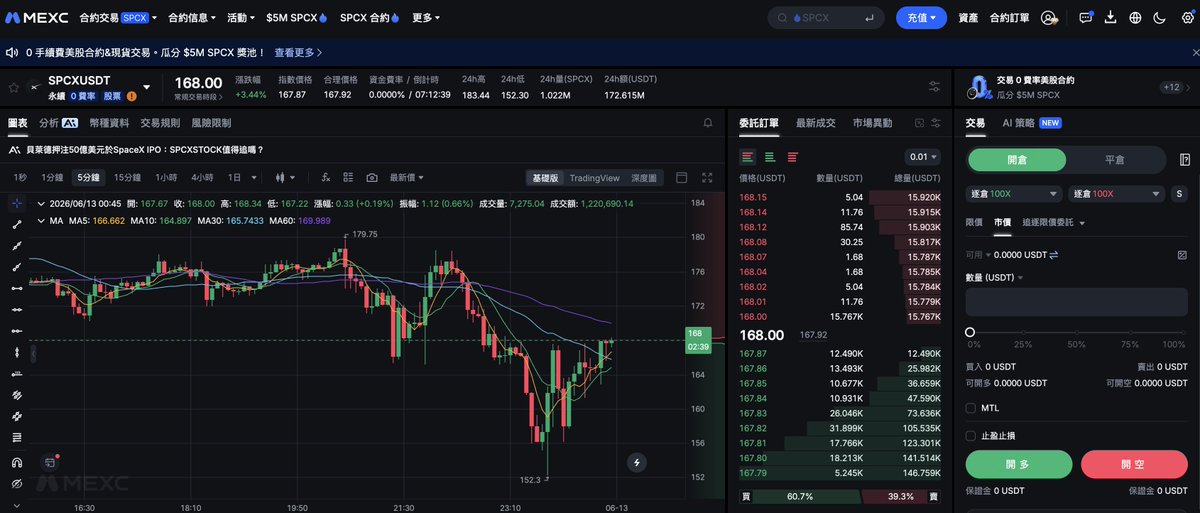Switch to the 最新成交 tab
The image size is (1200, 513).
tap(816, 123)
